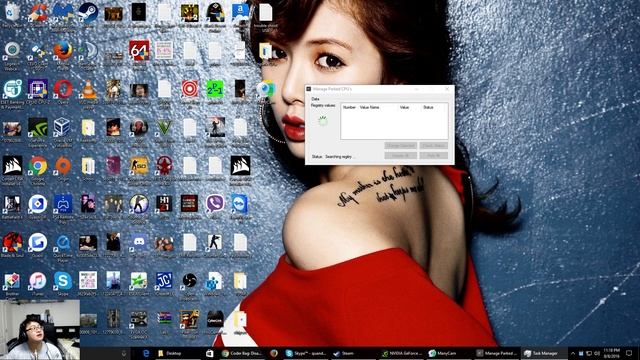
Task: Open Oracle VM VirtualBox desktop shortcut
Action: tap(62, 127)
